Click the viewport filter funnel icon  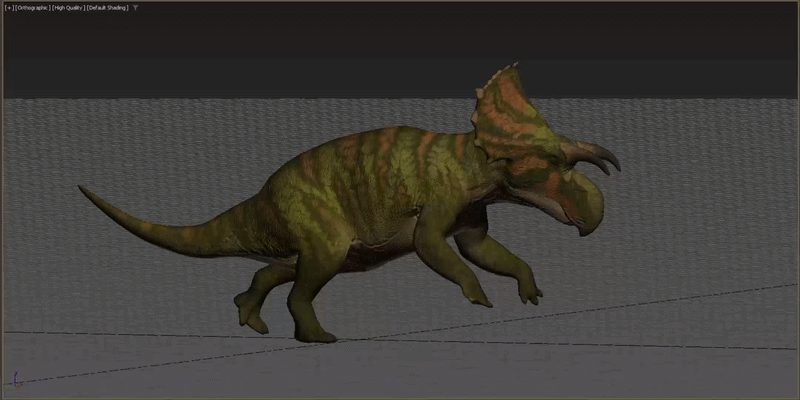[x=135, y=8]
